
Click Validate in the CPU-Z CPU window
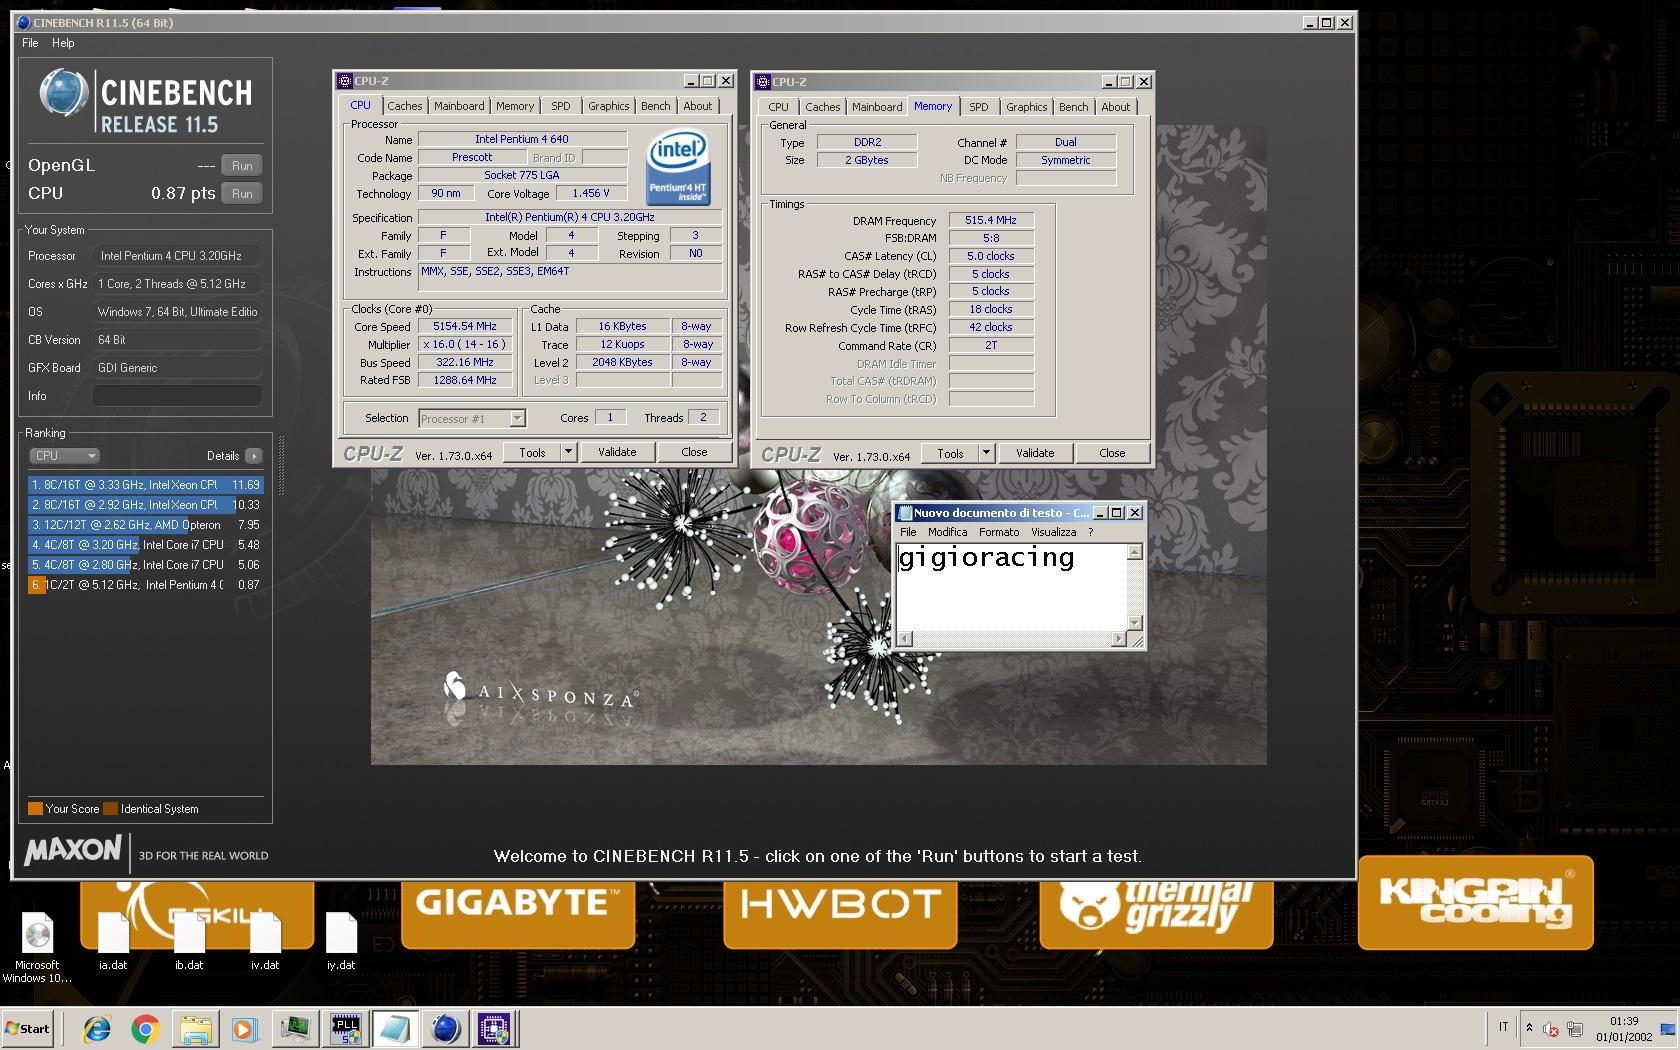pos(617,452)
